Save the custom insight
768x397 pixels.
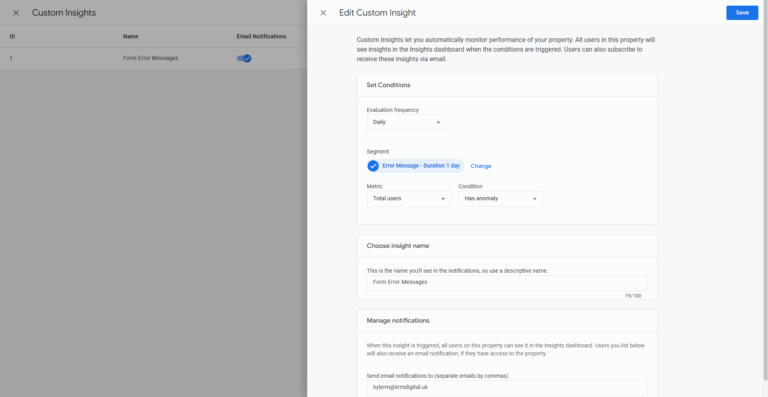tap(742, 13)
